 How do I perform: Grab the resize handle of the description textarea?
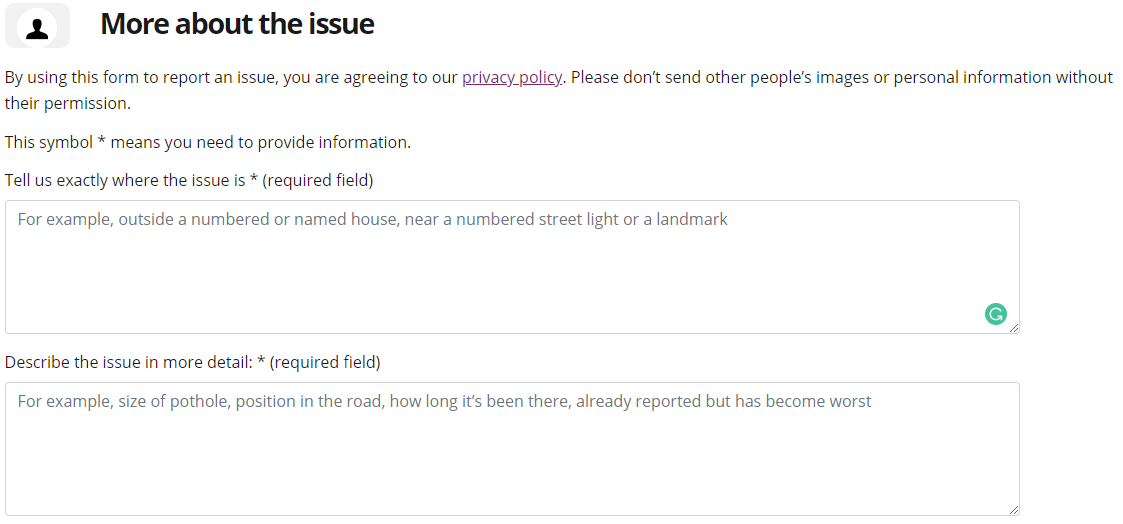[1013, 510]
